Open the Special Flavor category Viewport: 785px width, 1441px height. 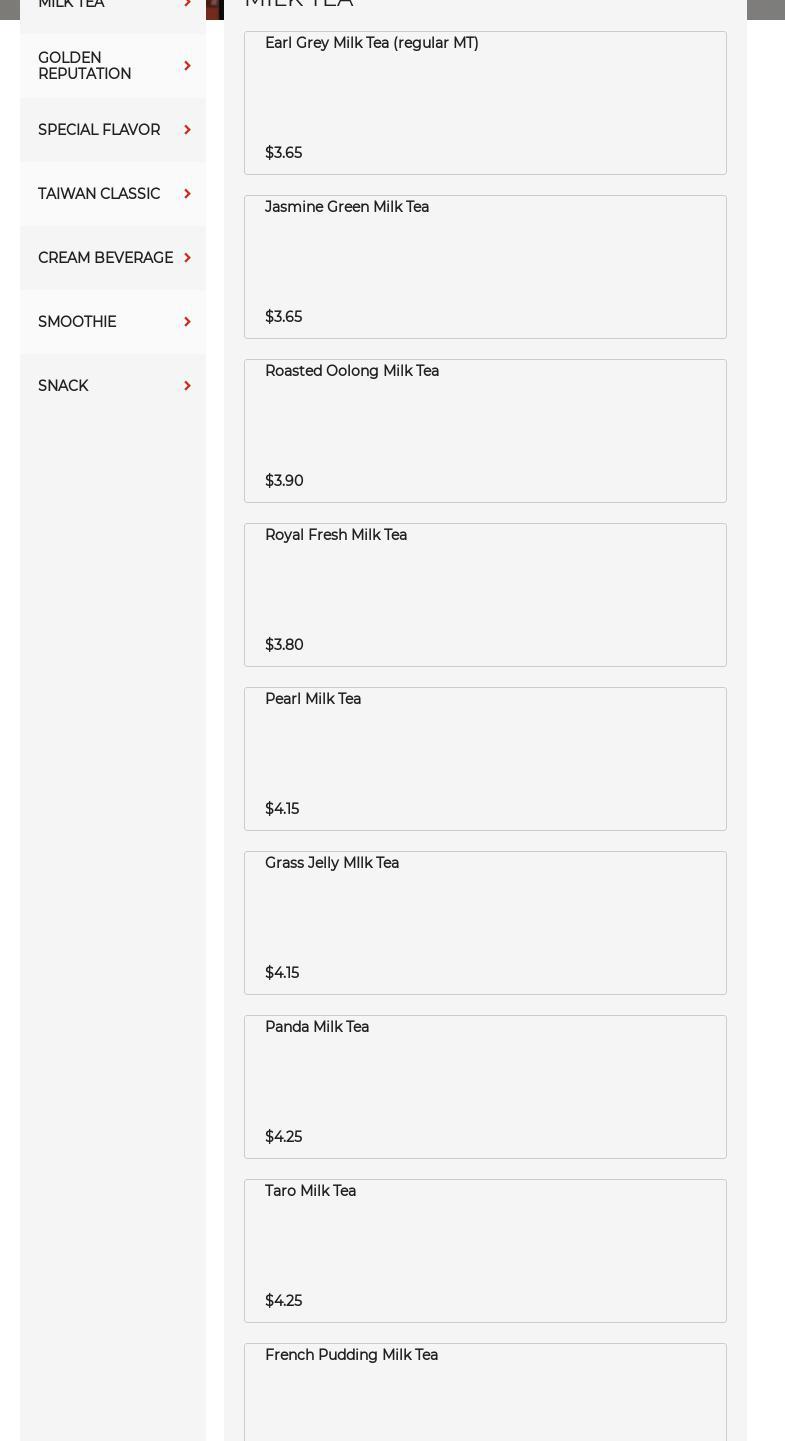pyautogui.click(x=113, y=130)
